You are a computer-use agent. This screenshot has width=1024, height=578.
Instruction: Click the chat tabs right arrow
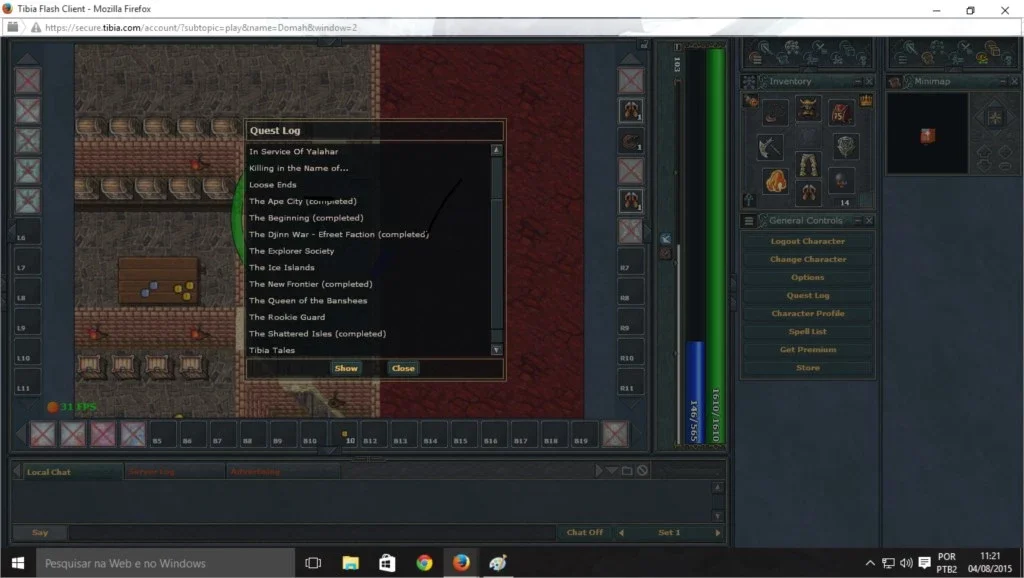tap(599, 470)
